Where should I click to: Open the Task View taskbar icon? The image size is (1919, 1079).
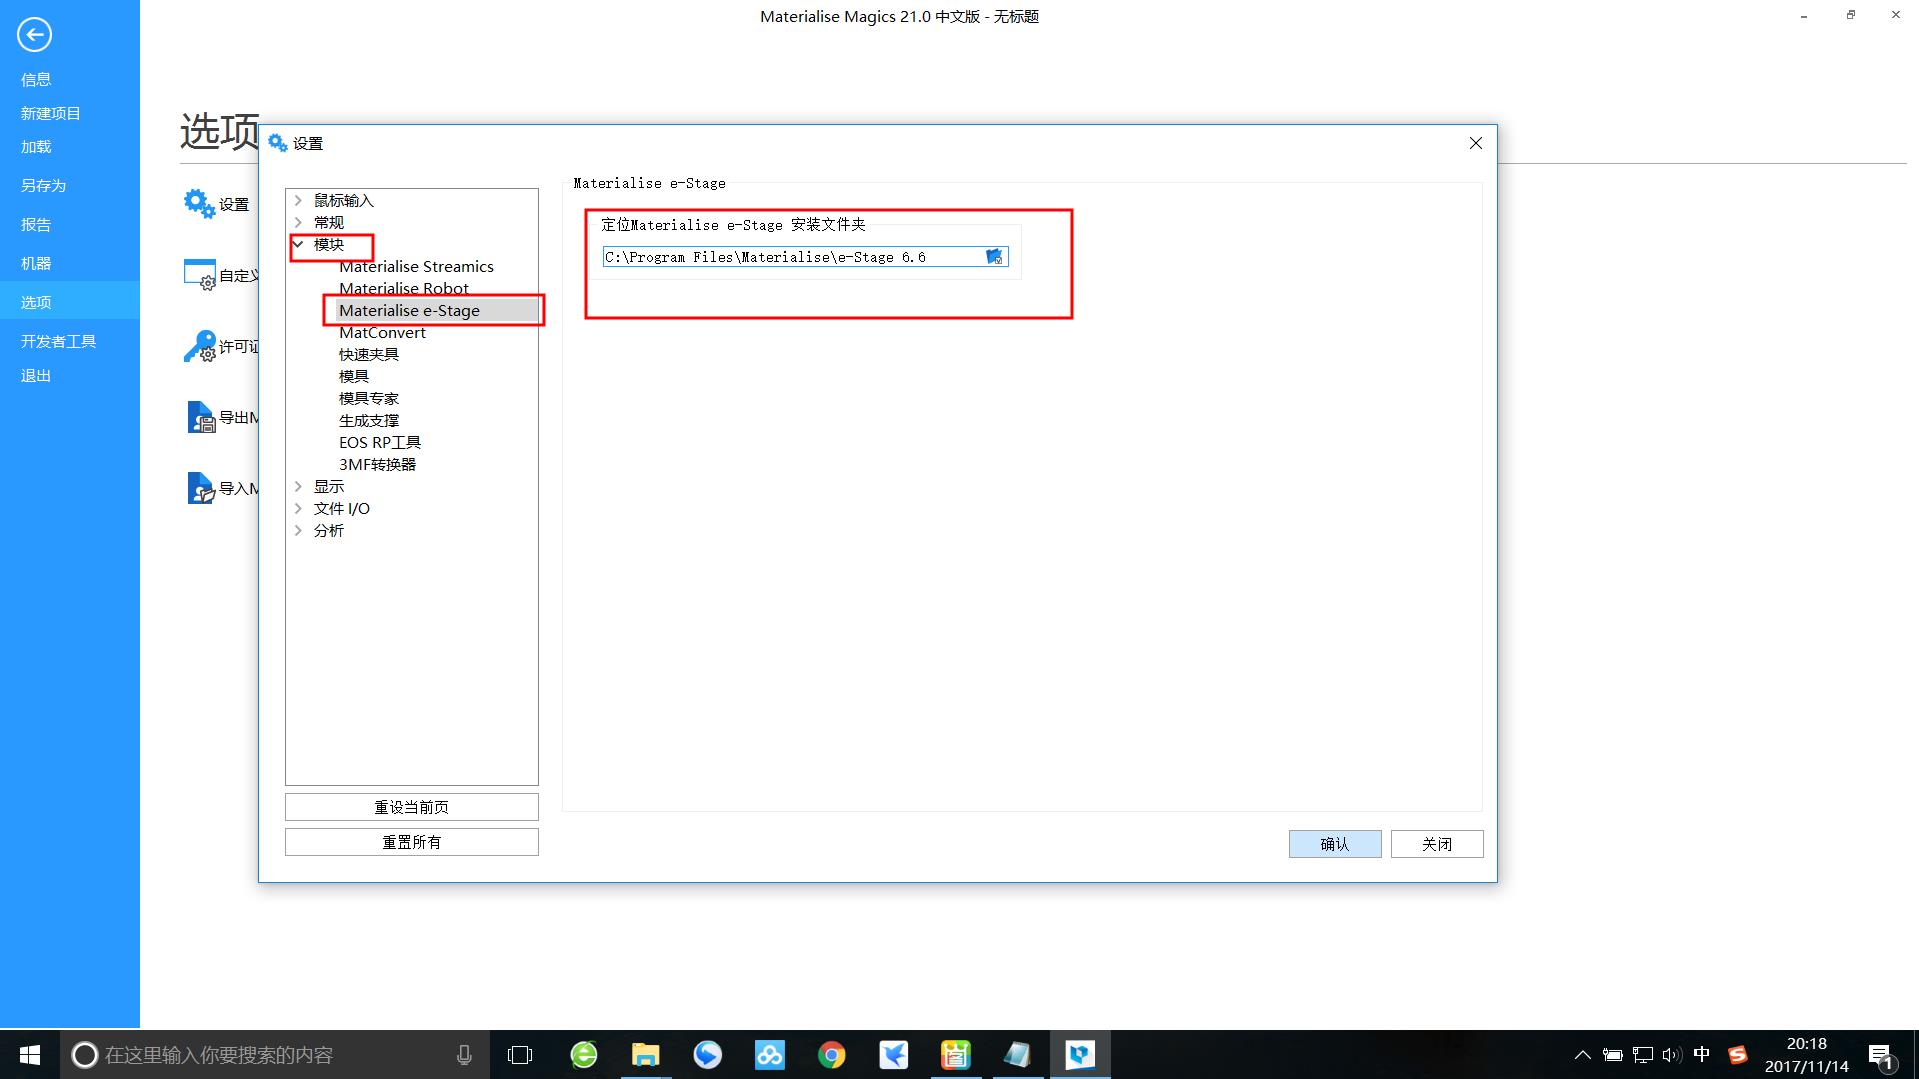(520, 1055)
